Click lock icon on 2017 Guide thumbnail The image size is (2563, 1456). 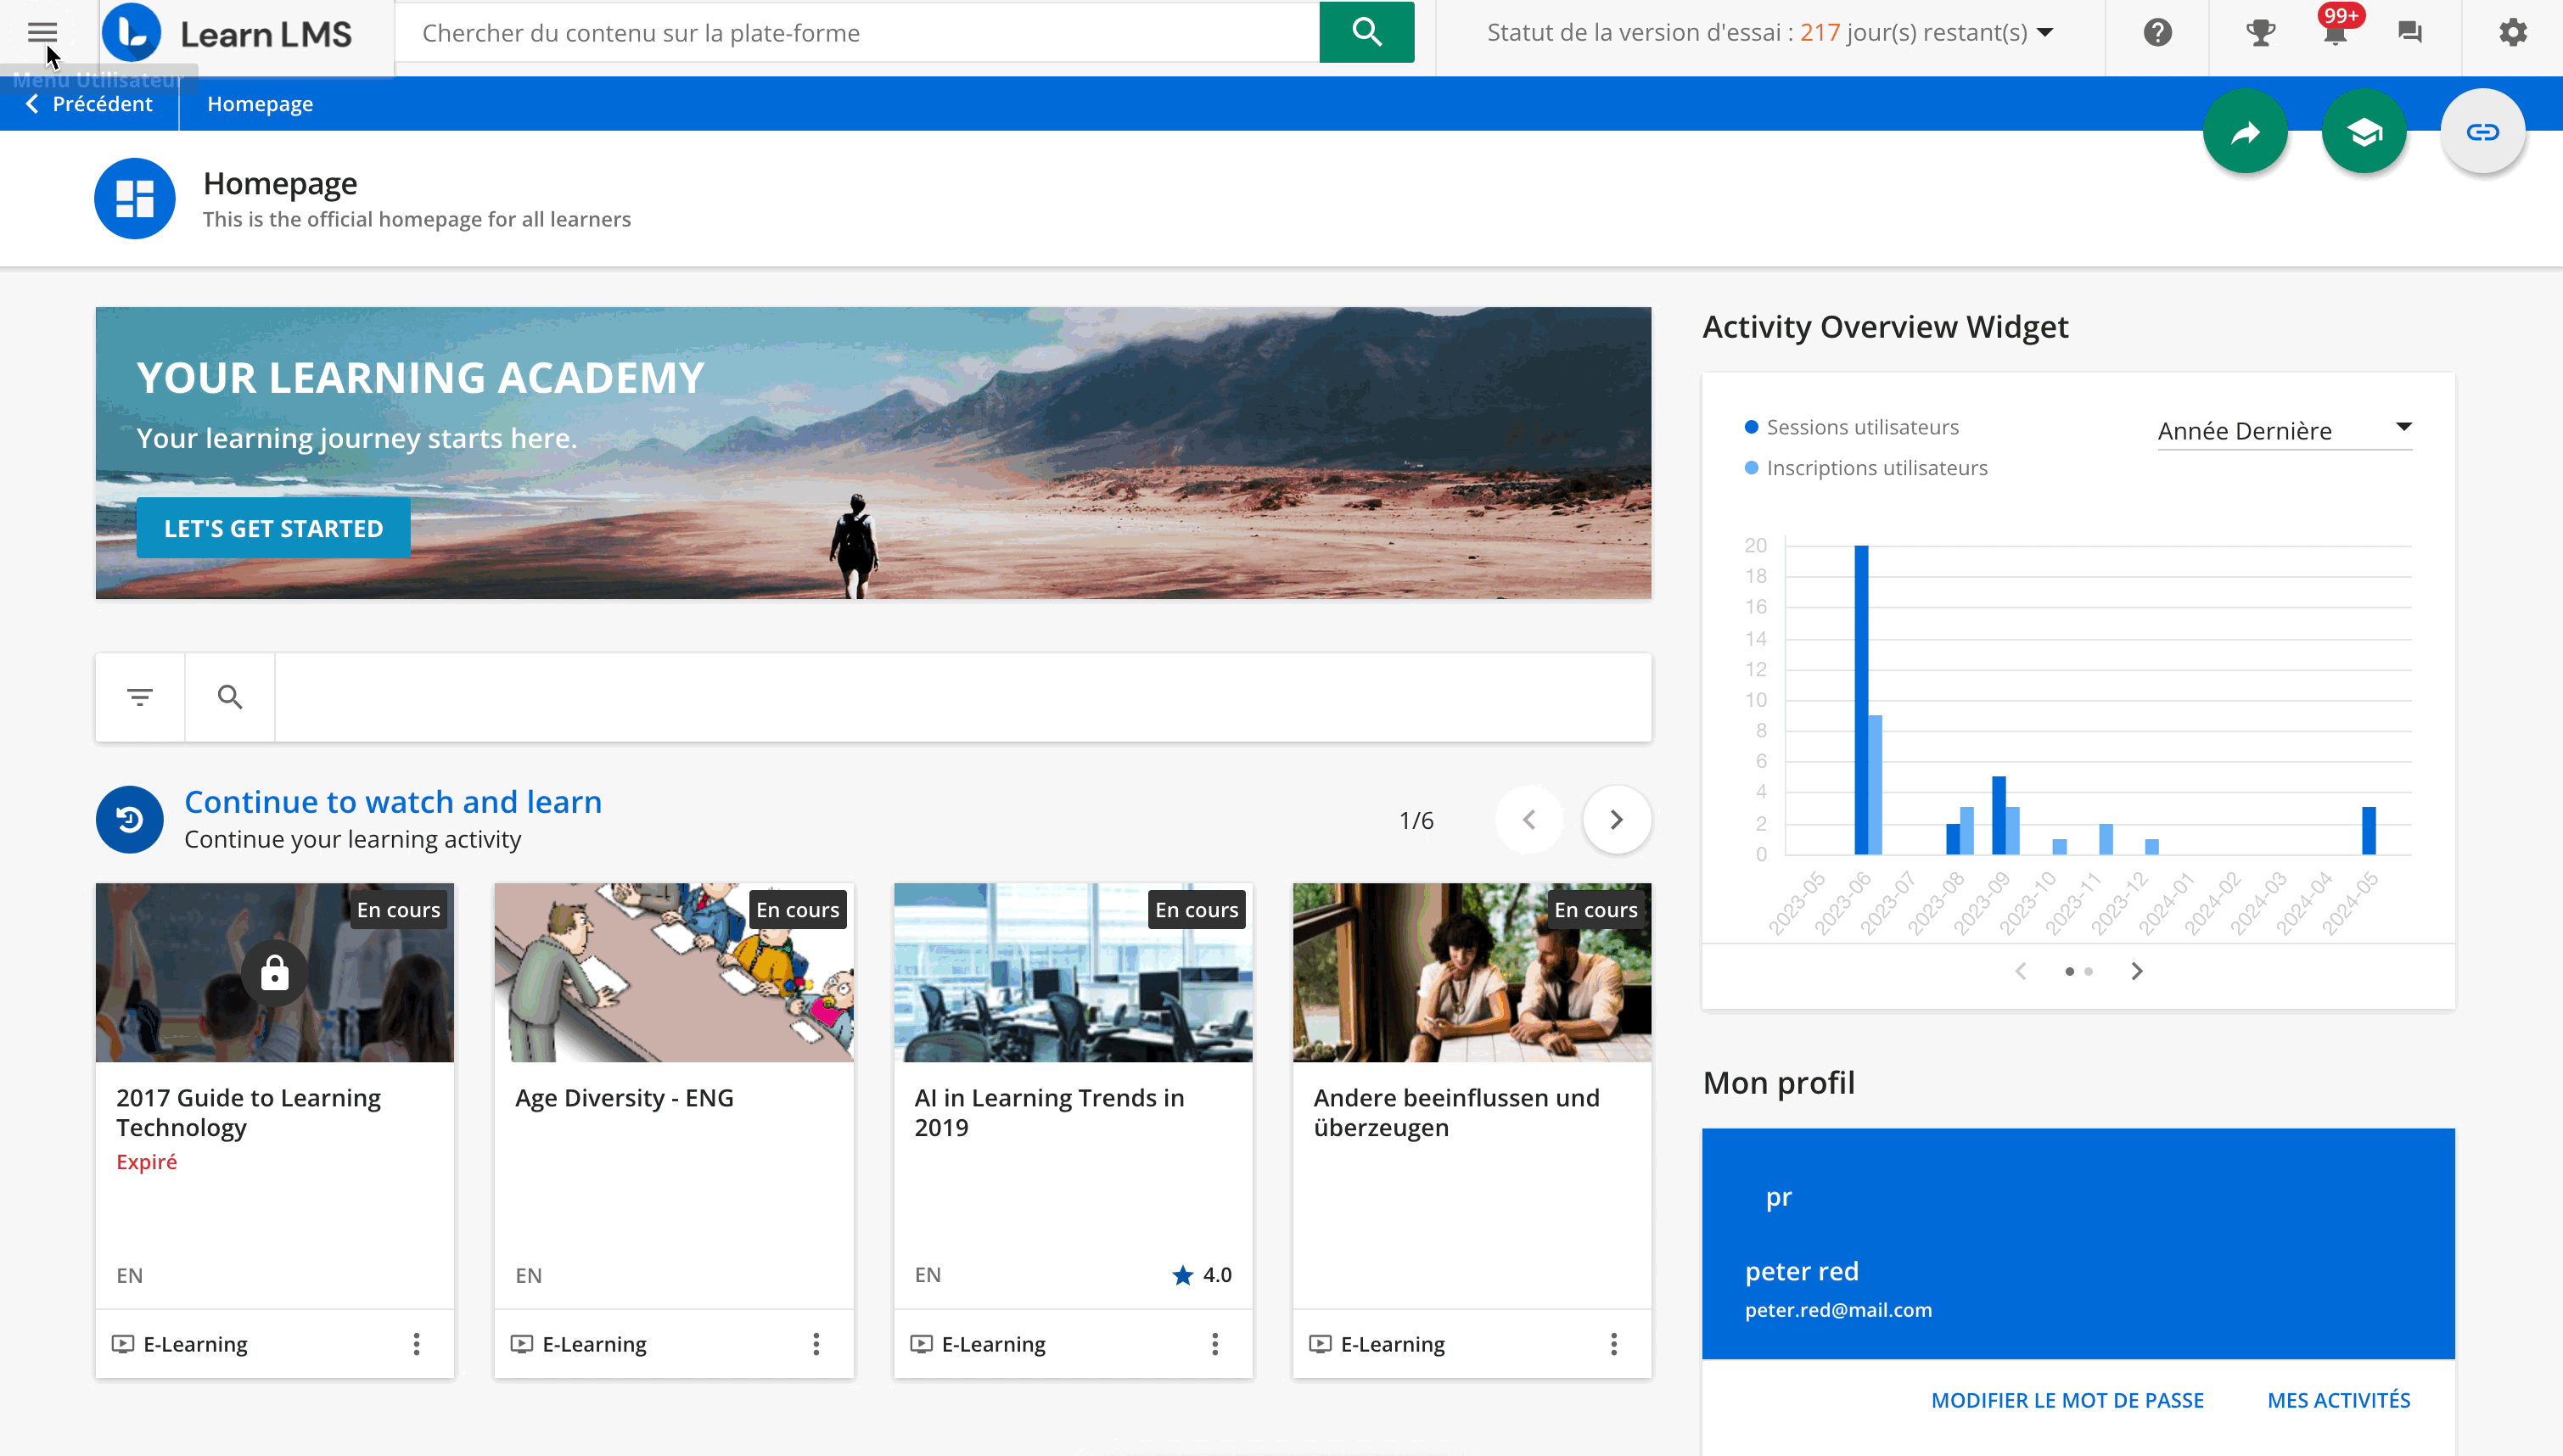coord(274,972)
